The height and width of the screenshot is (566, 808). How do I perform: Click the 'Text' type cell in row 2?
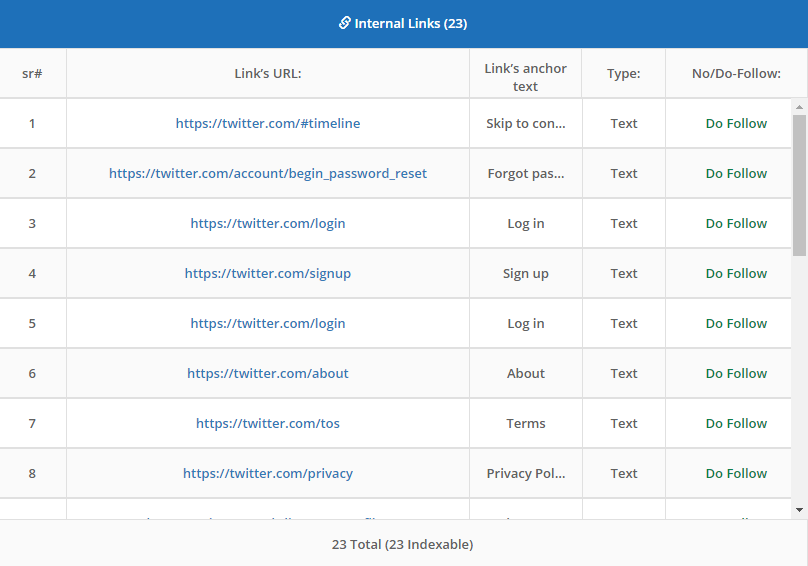pos(624,173)
